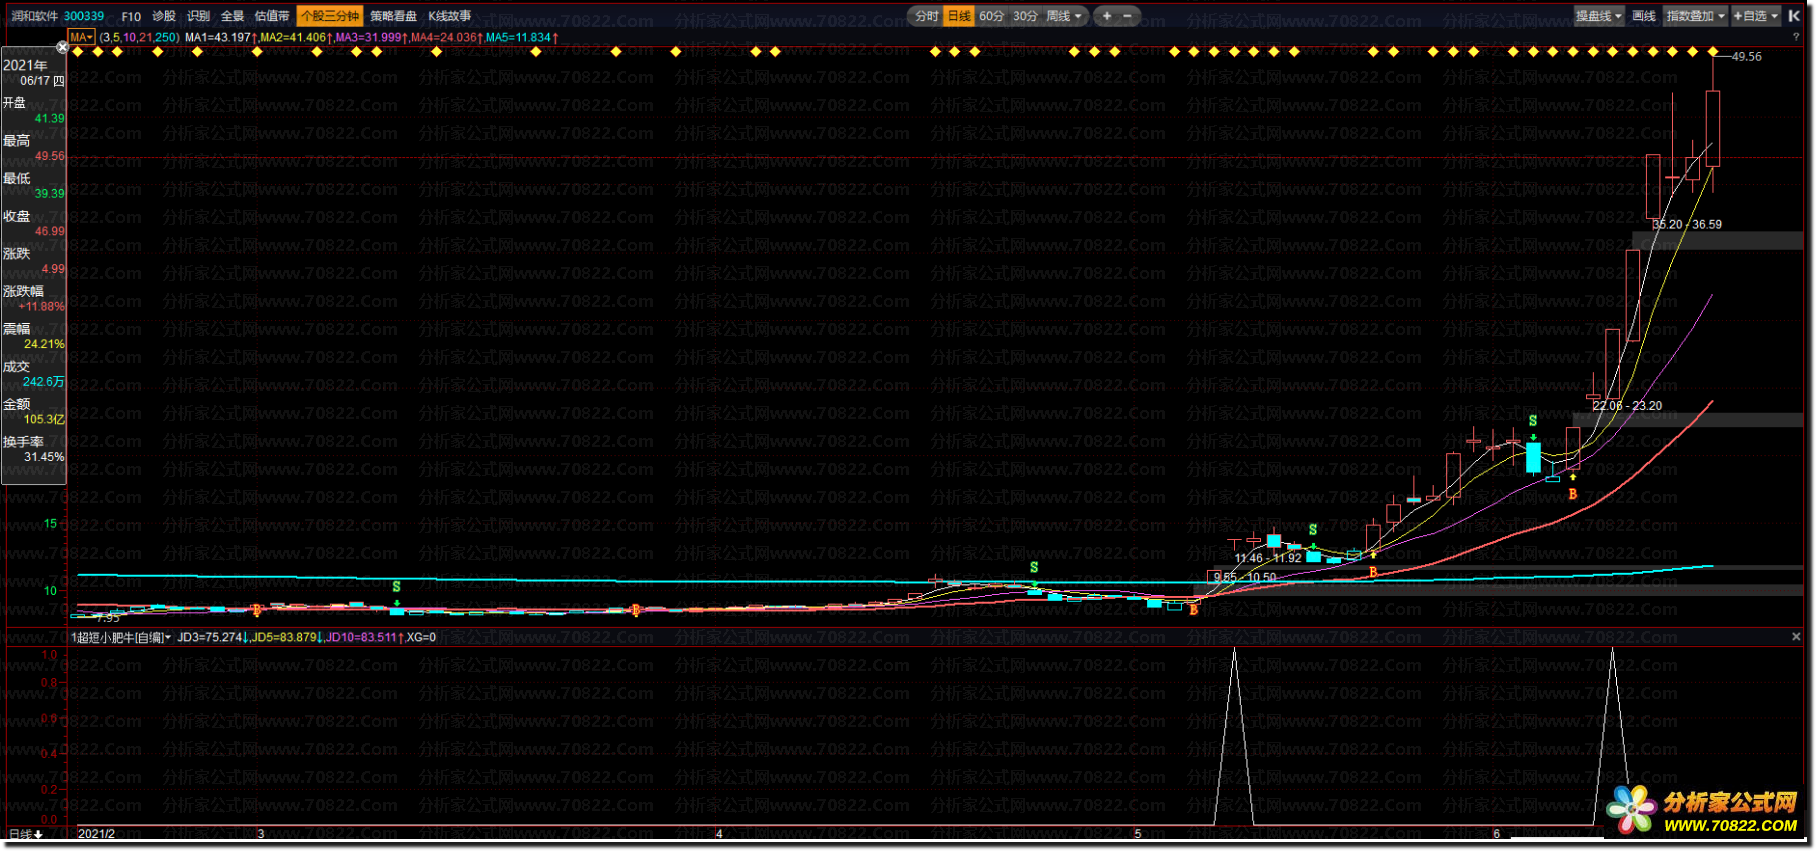
Task: Click the 金额 105.3亿 value
Action: tap(44, 420)
